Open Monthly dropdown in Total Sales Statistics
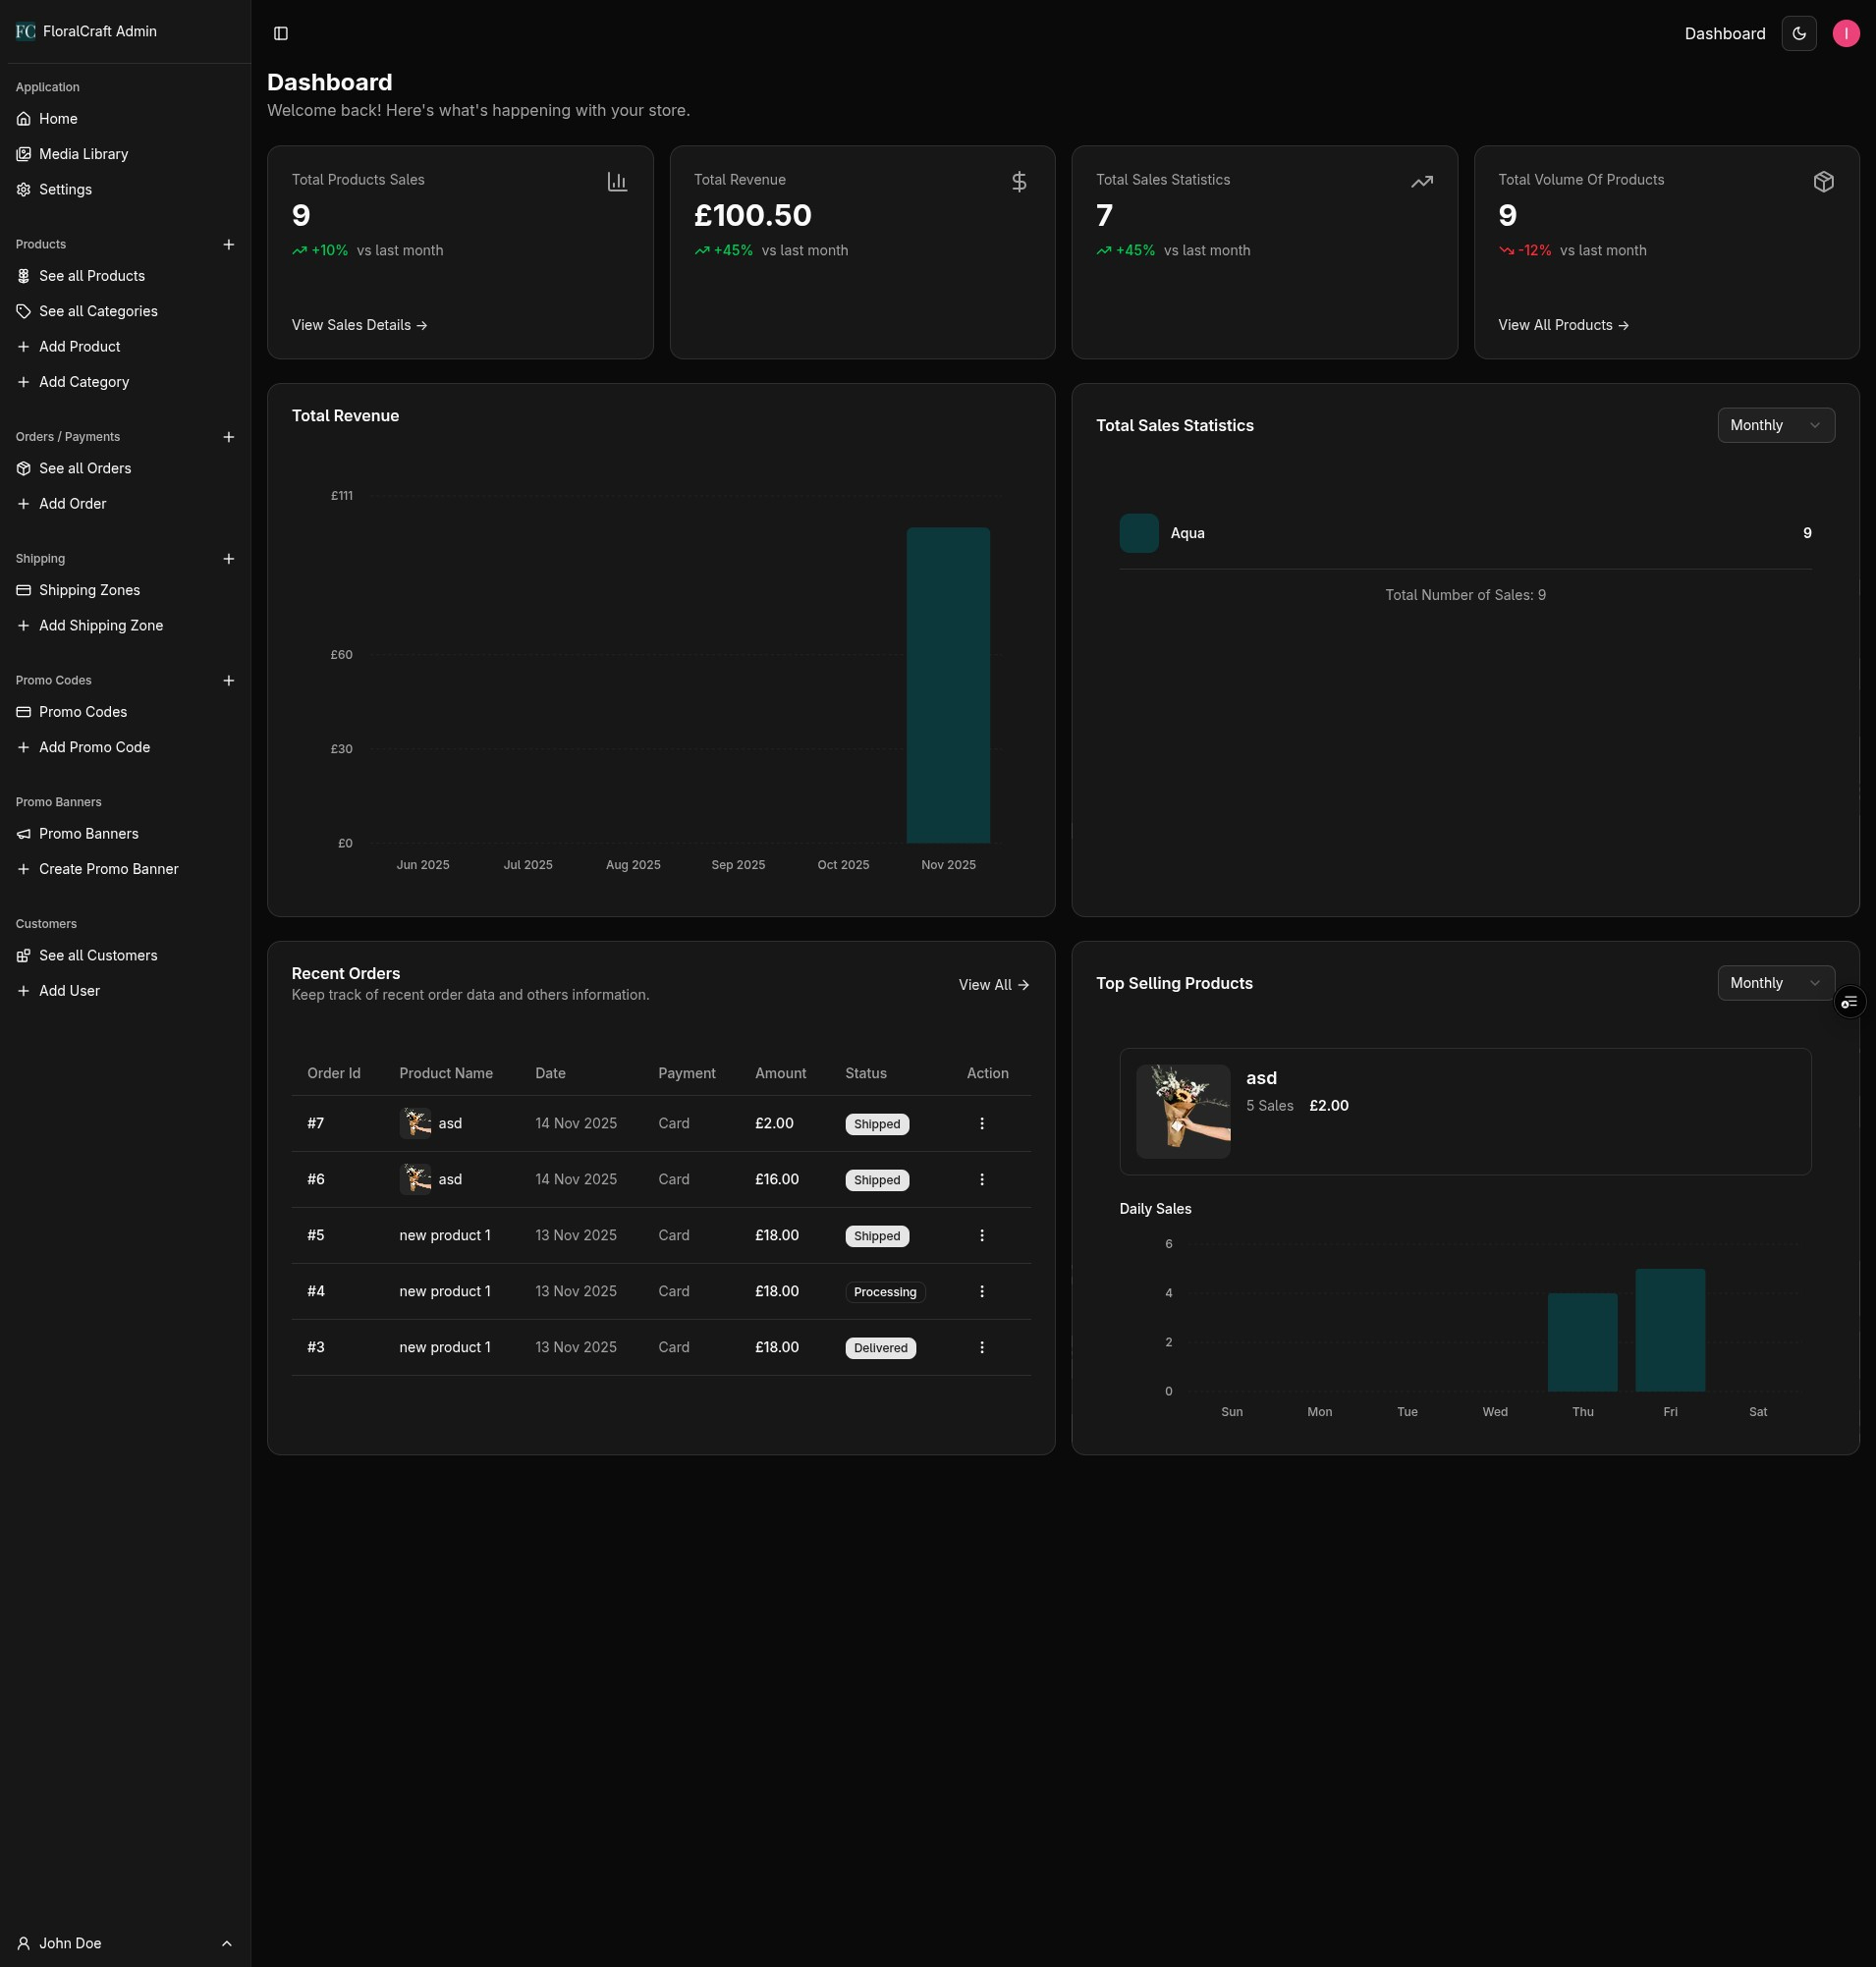This screenshot has height=1967, width=1876. pyautogui.click(x=1775, y=426)
